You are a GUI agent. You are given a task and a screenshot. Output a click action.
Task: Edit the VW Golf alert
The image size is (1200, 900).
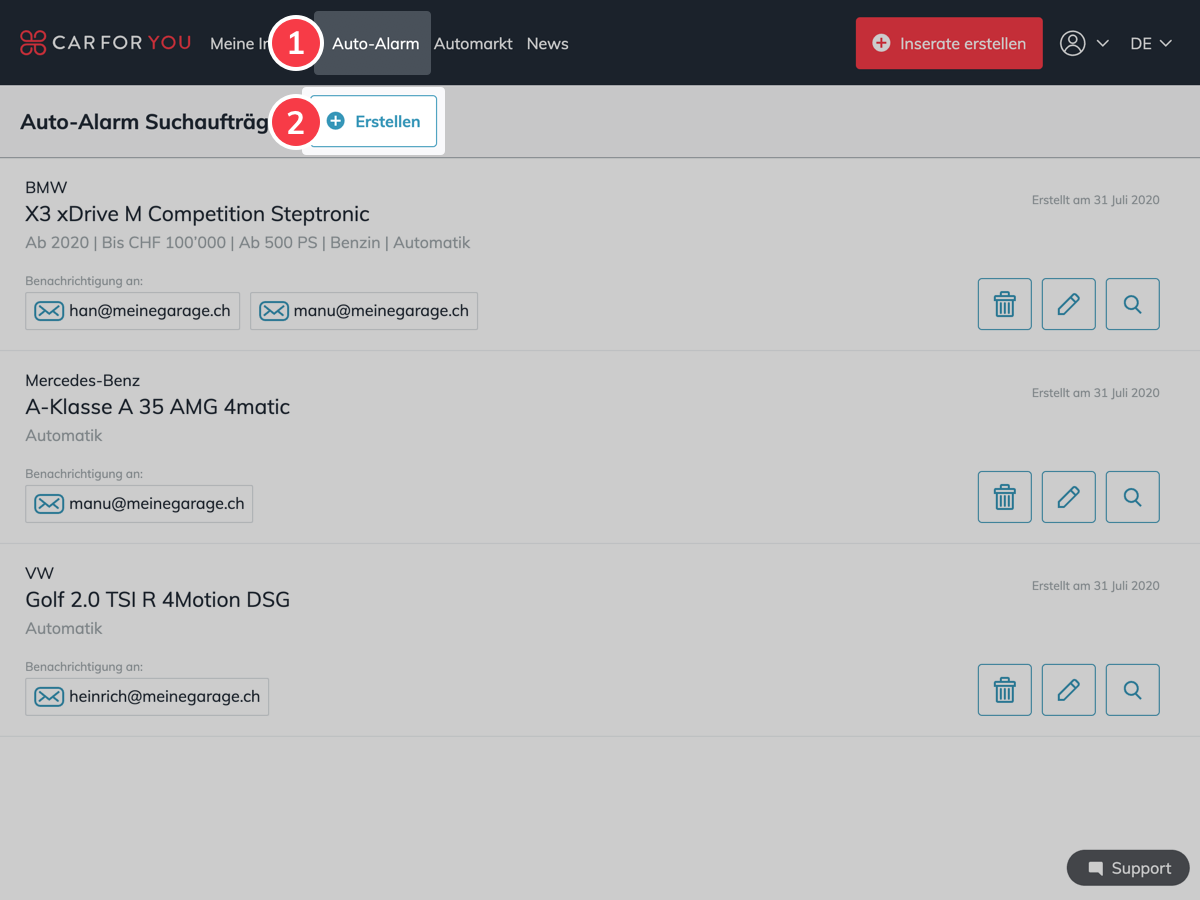(x=1069, y=690)
